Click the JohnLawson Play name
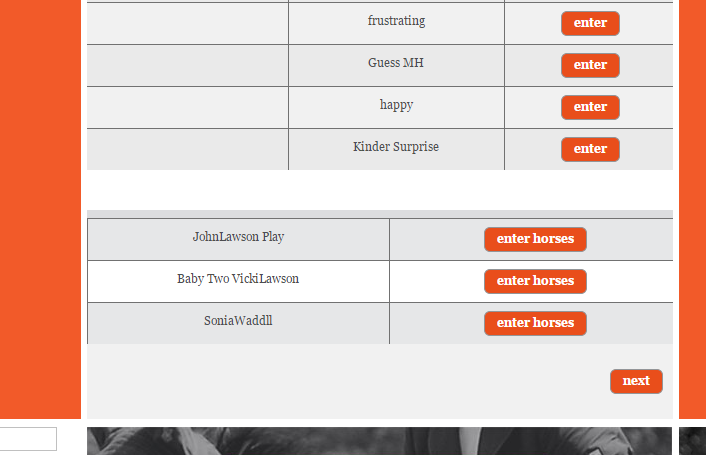Viewport: 706px width, 455px height. pyautogui.click(x=238, y=237)
